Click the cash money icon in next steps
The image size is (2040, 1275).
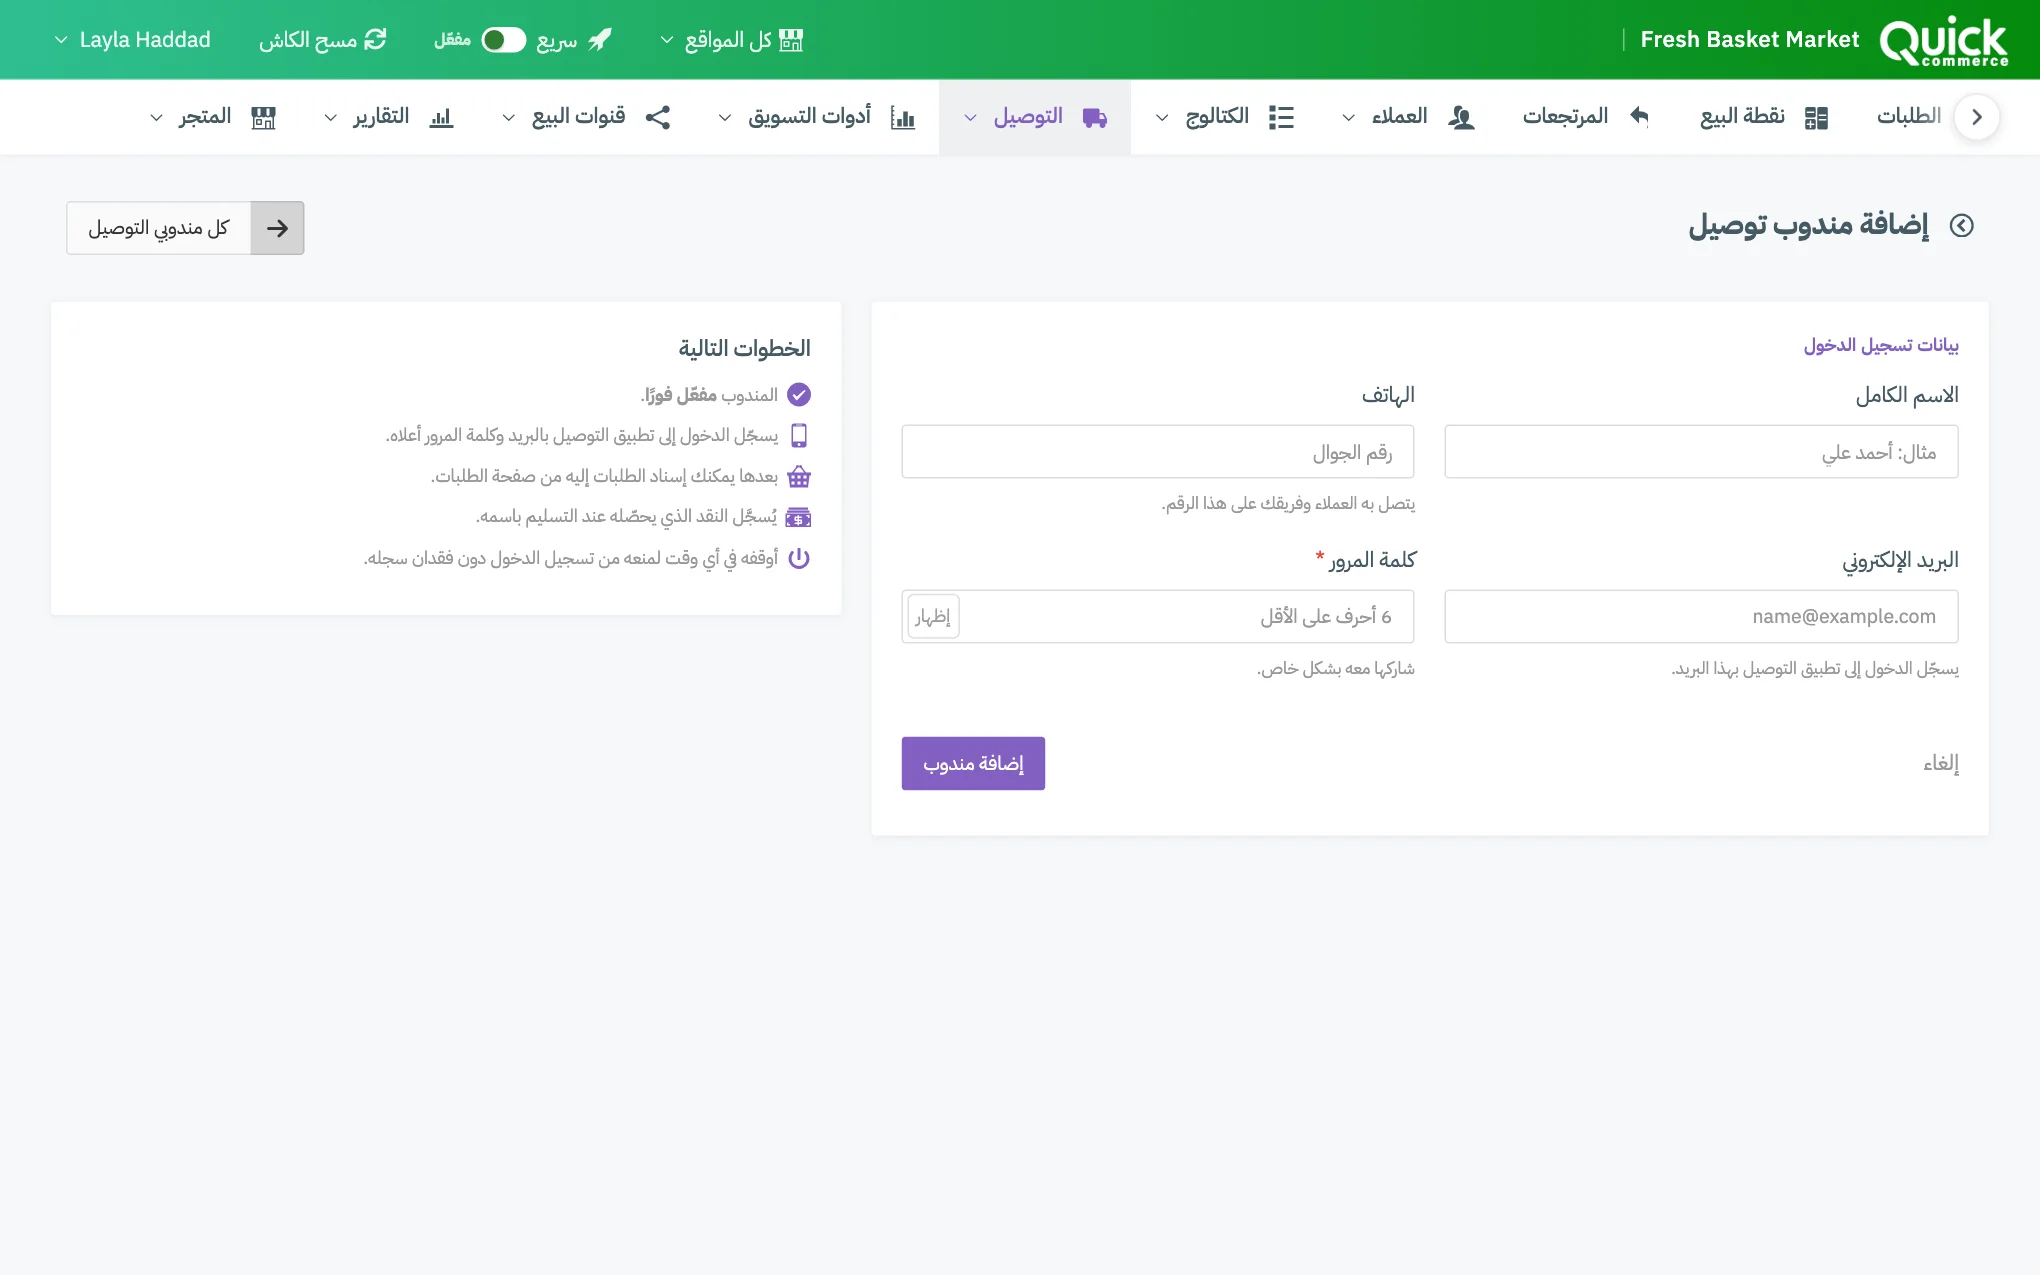[x=798, y=517]
